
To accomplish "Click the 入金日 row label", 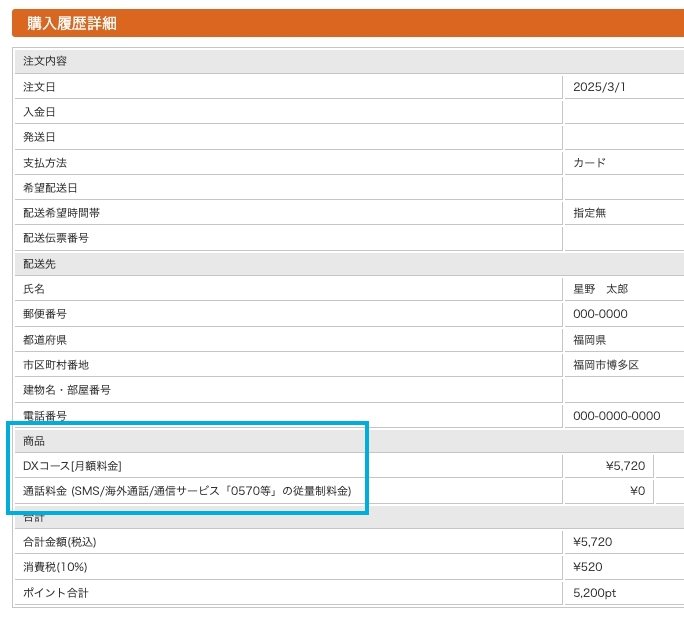I will pos(39,112).
